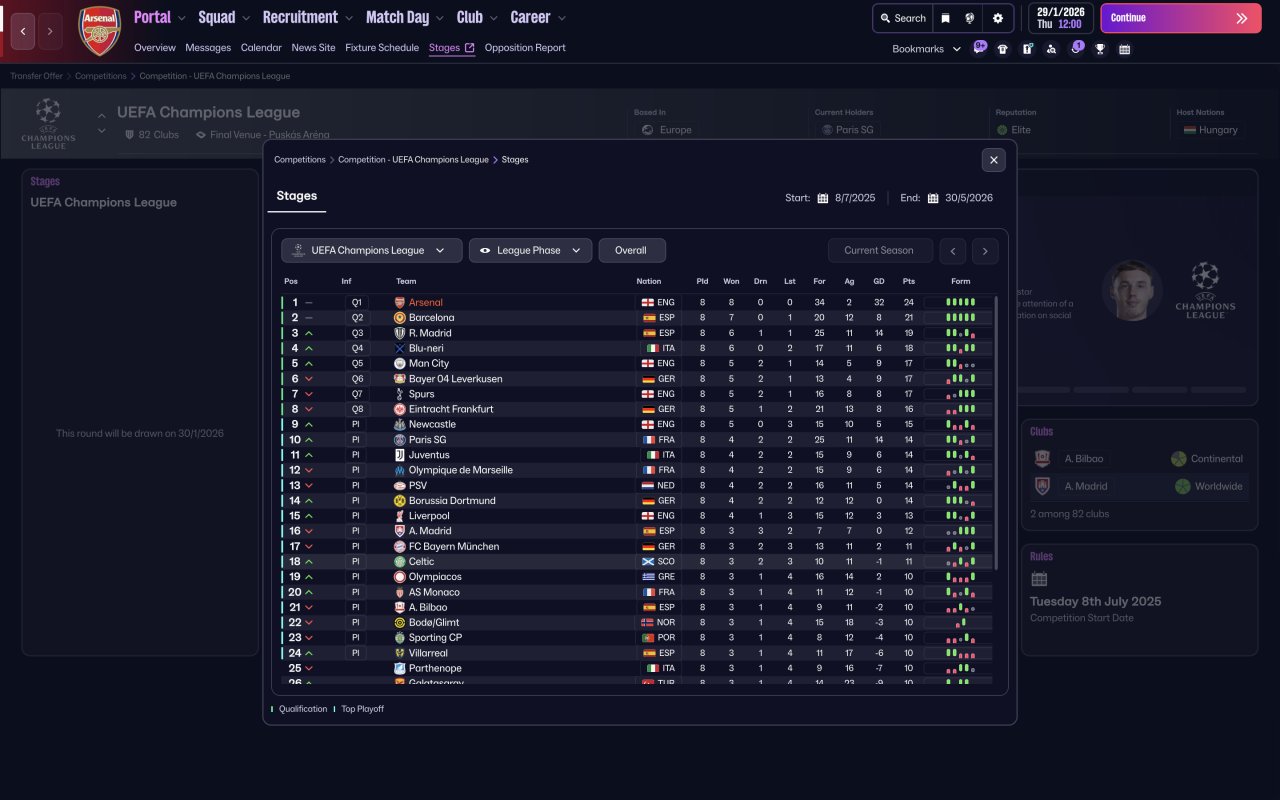1280x800 pixels.
Task: Open the Competitions breadcrumb in the dialog
Action: [x=300, y=160]
